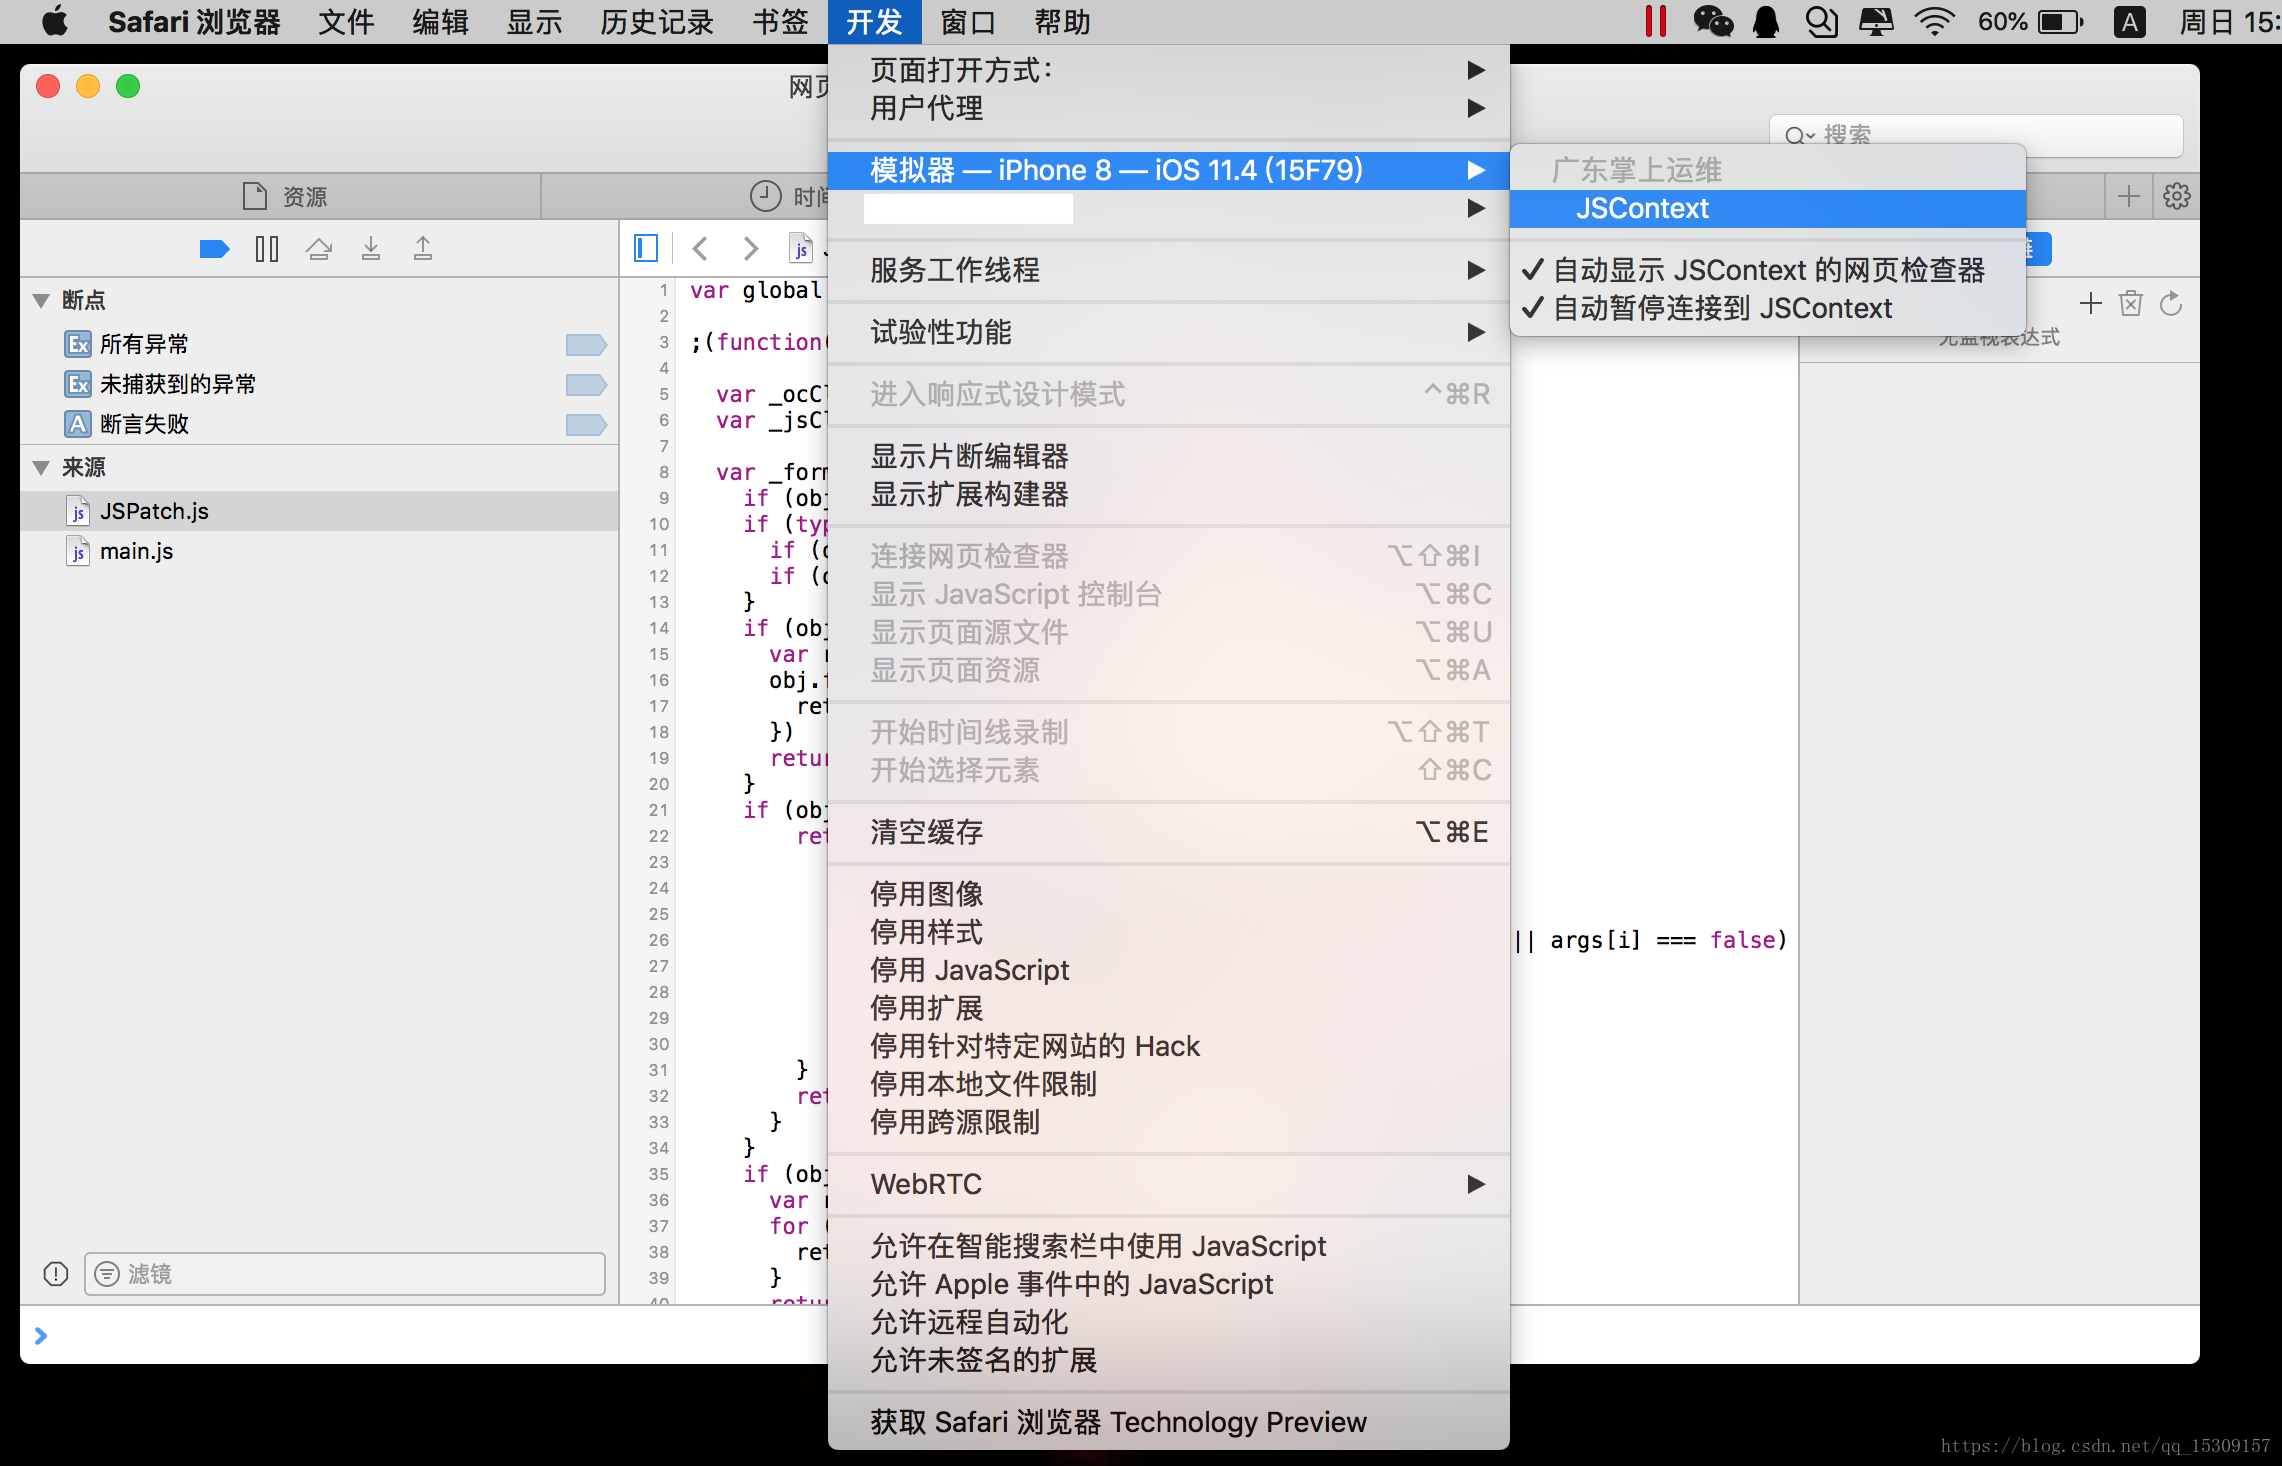Viewport: 2282px width, 1466px height.
Task: Open the 帮助 menu
Action: tap(1062, 21)
